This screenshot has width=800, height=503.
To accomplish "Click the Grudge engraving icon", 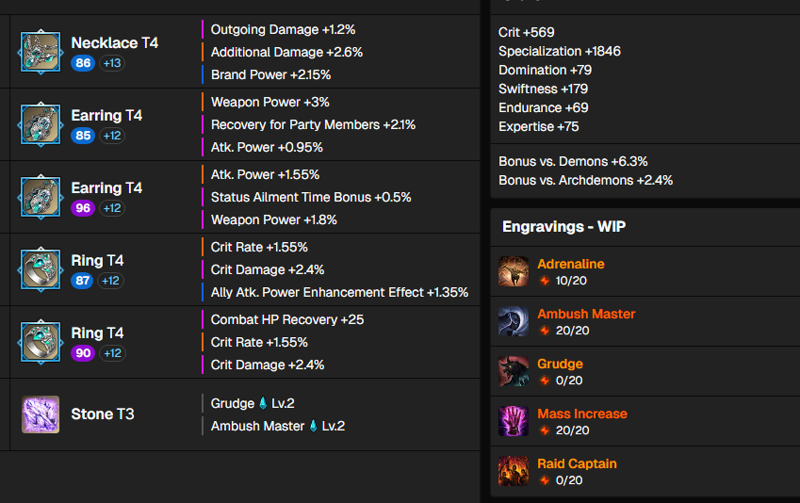I will (x=513, y=371).
